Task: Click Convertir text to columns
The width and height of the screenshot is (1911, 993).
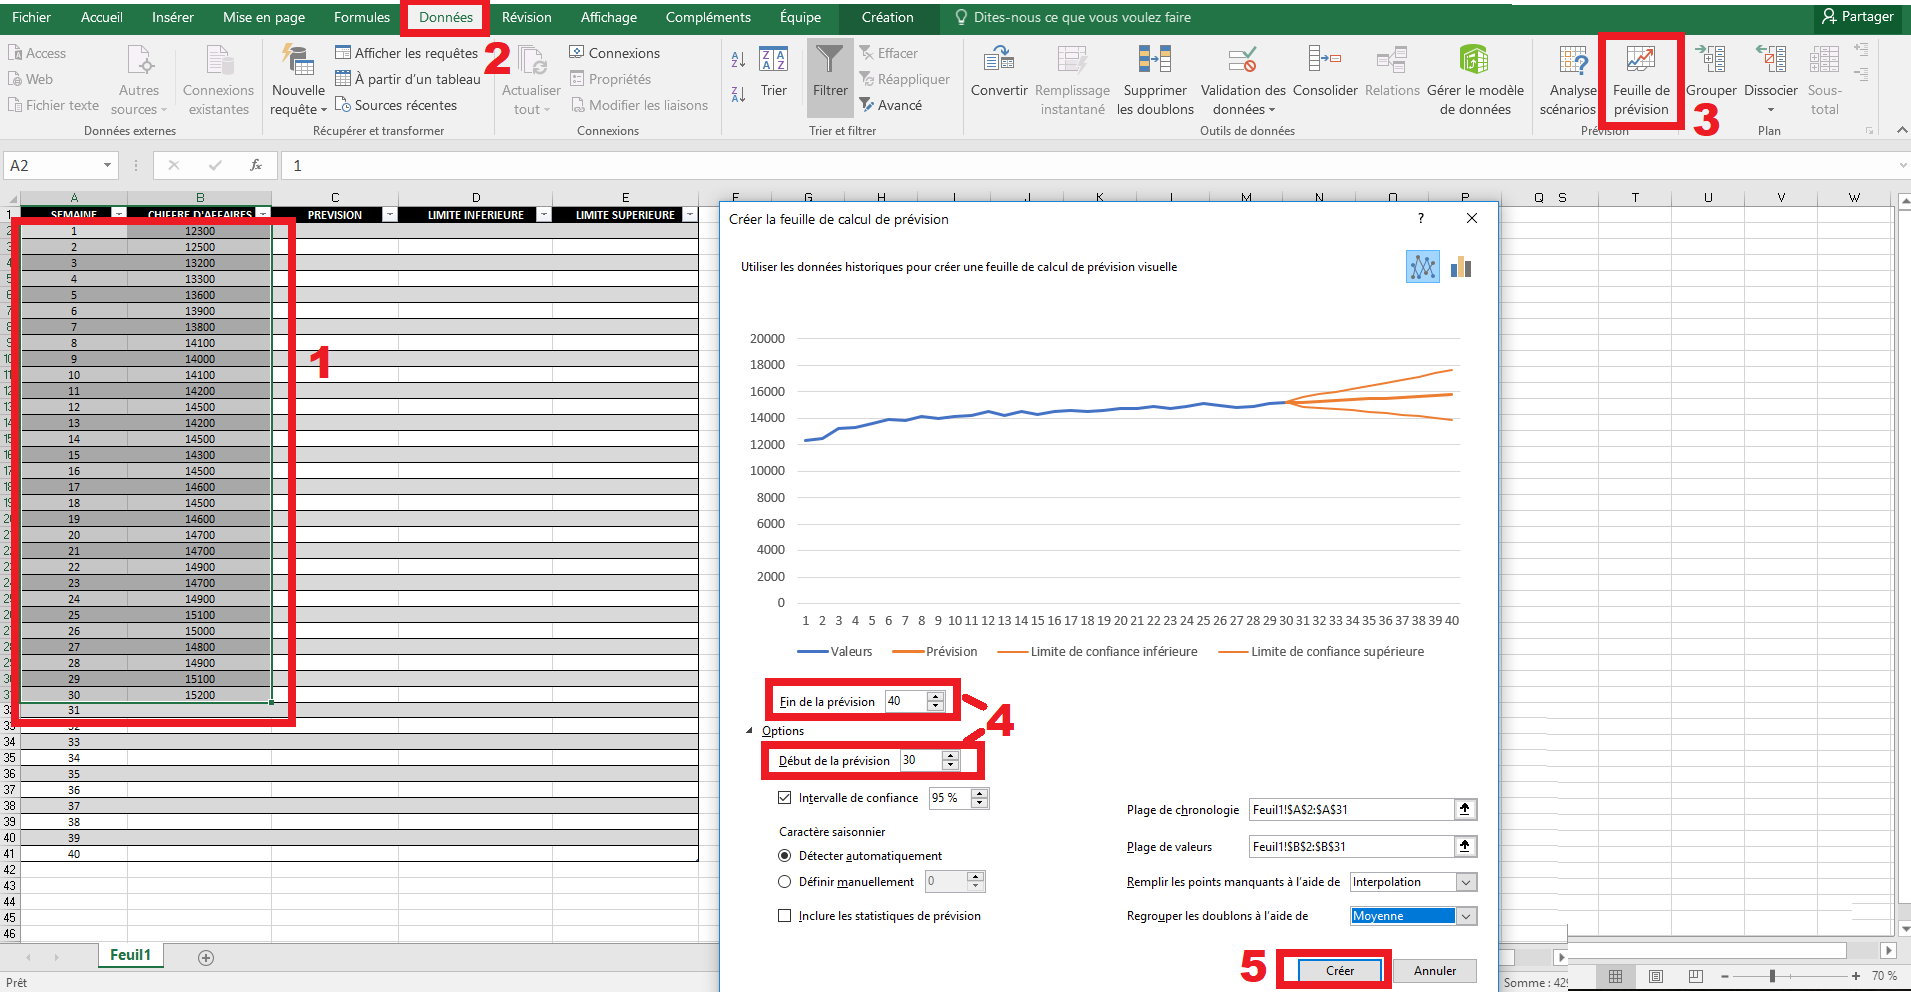Action: pyautogui.click(x=999, y=72)
